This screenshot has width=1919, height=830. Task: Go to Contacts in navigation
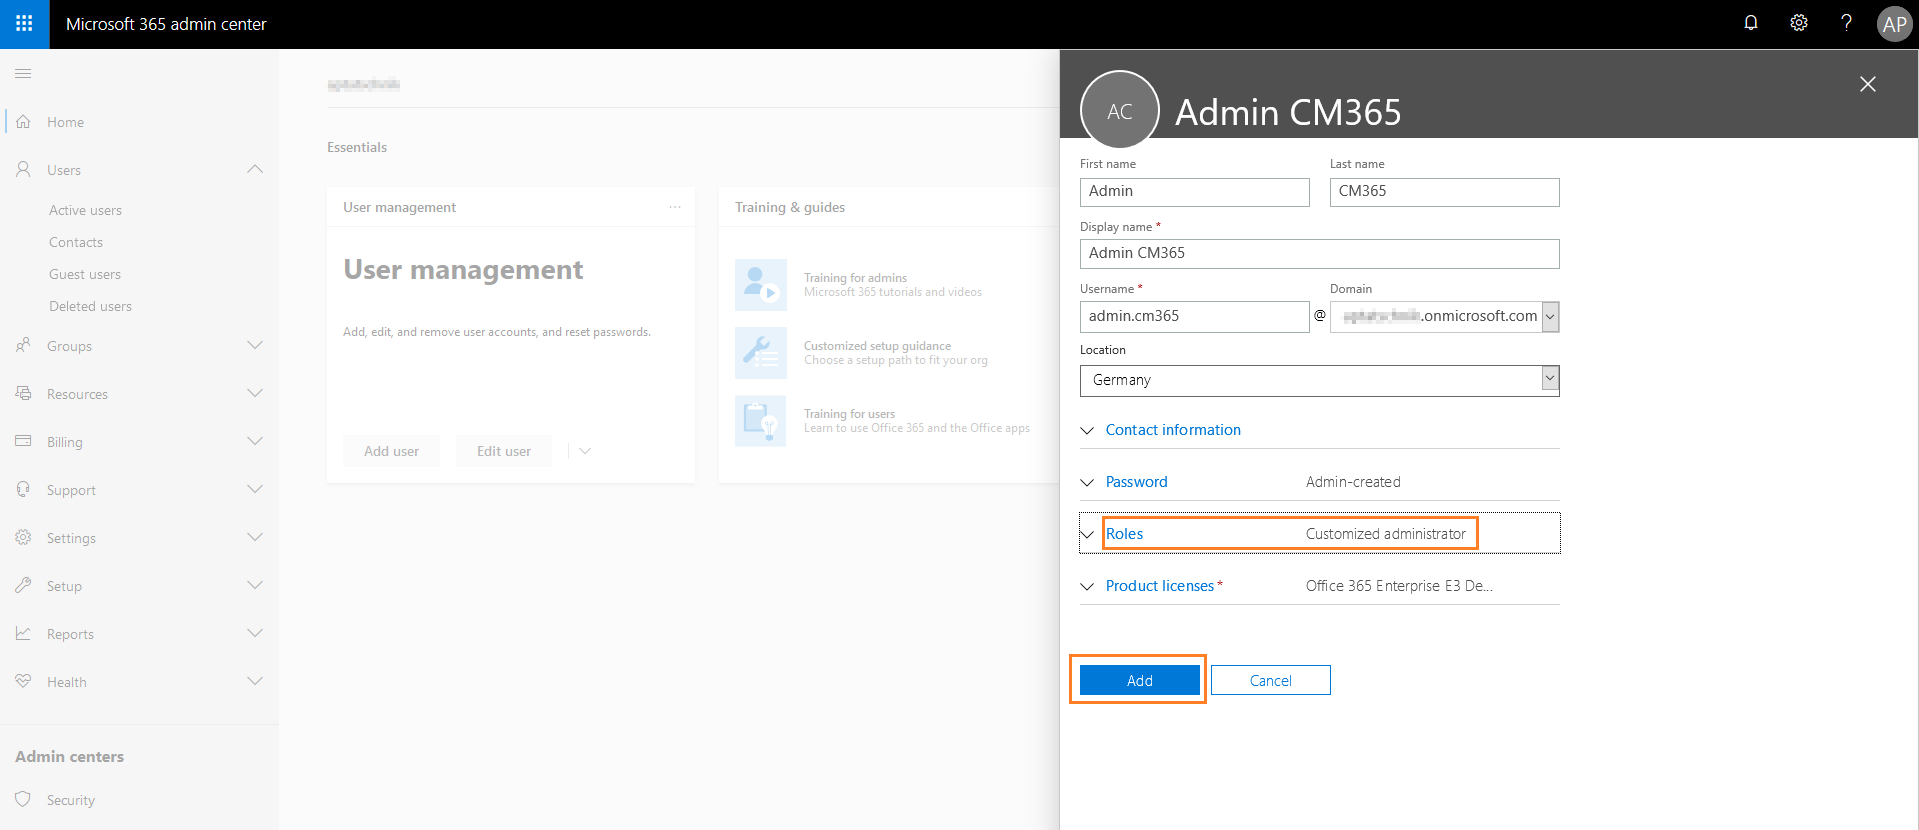(x=76, y=242)
